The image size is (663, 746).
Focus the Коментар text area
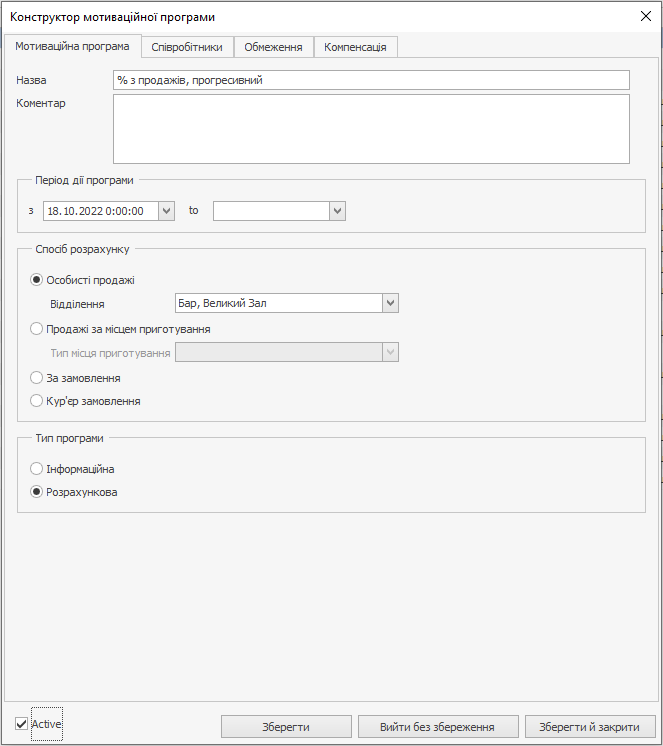tap(371, 128)
